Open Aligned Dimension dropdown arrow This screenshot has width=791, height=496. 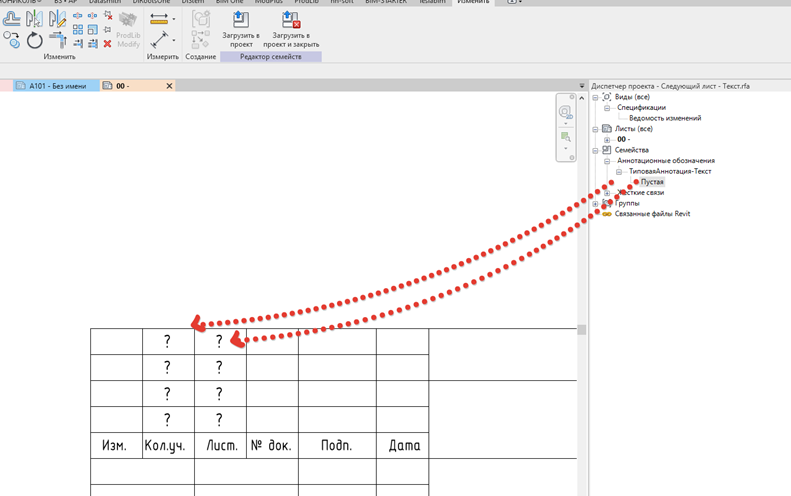[x=174, y=40]
